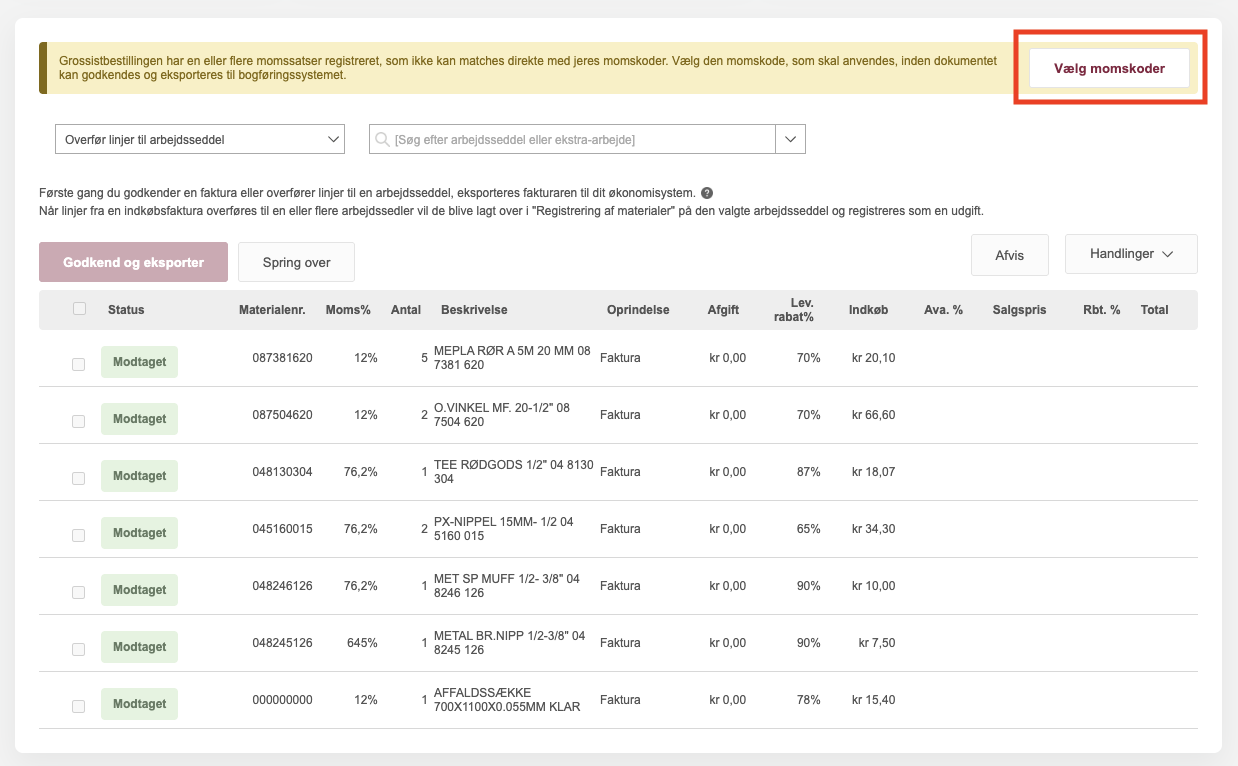The image size is (1238, 766).
Task: Check the O.VINKEL MF. row checkbox
Action: 79,422
